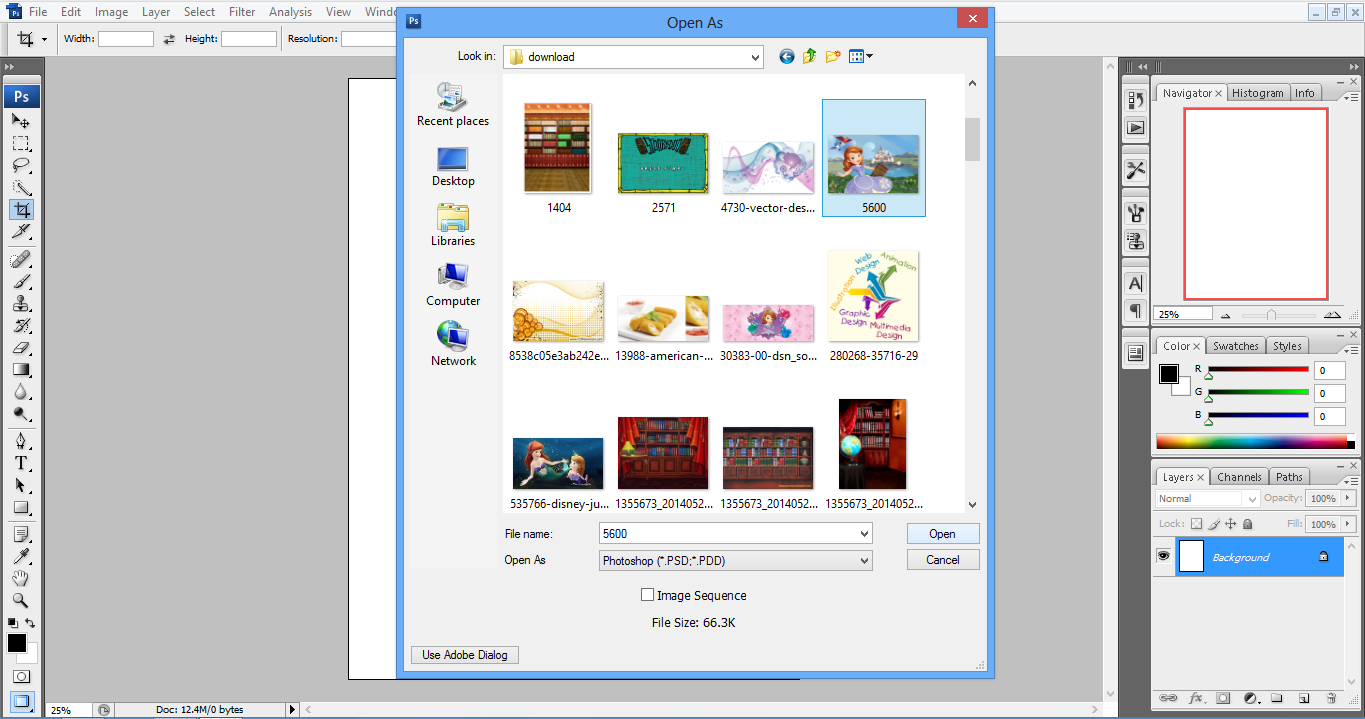Toggle the Background layer visibility eye

(1163, 557)
